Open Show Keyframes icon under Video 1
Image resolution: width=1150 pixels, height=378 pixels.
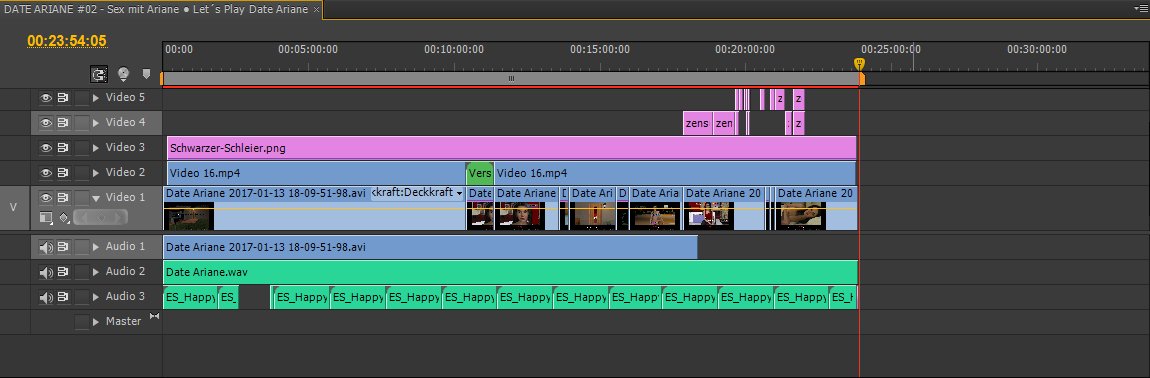tap(64, 217)
